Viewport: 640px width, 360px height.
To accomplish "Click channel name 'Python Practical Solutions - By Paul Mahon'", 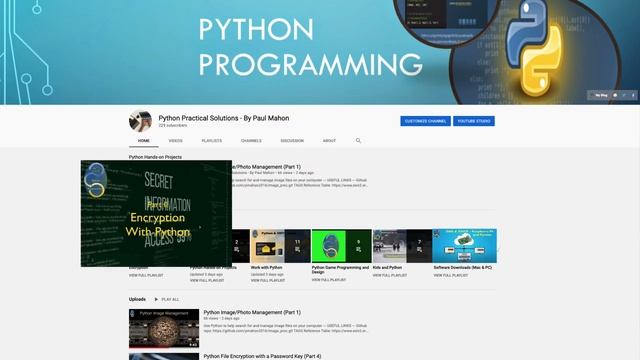I will pyautogui.click(x=224, y=118).
